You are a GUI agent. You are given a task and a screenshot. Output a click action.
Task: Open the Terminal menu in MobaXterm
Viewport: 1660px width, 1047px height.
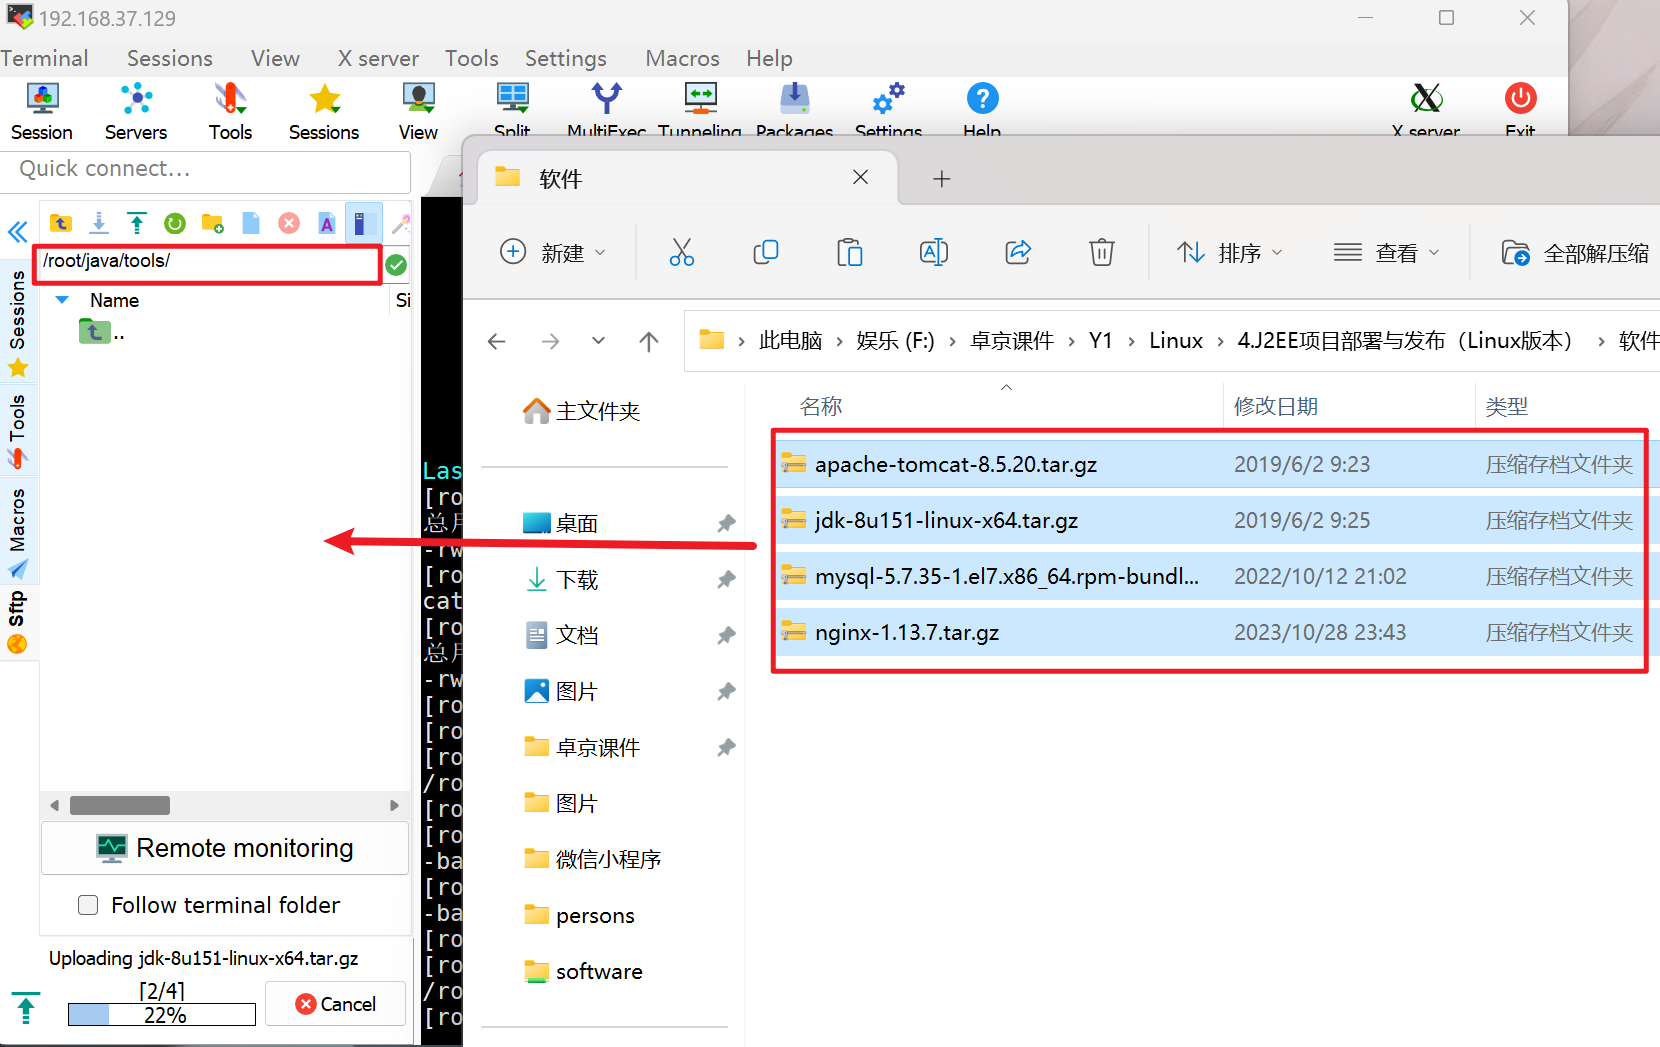point(44,58)
